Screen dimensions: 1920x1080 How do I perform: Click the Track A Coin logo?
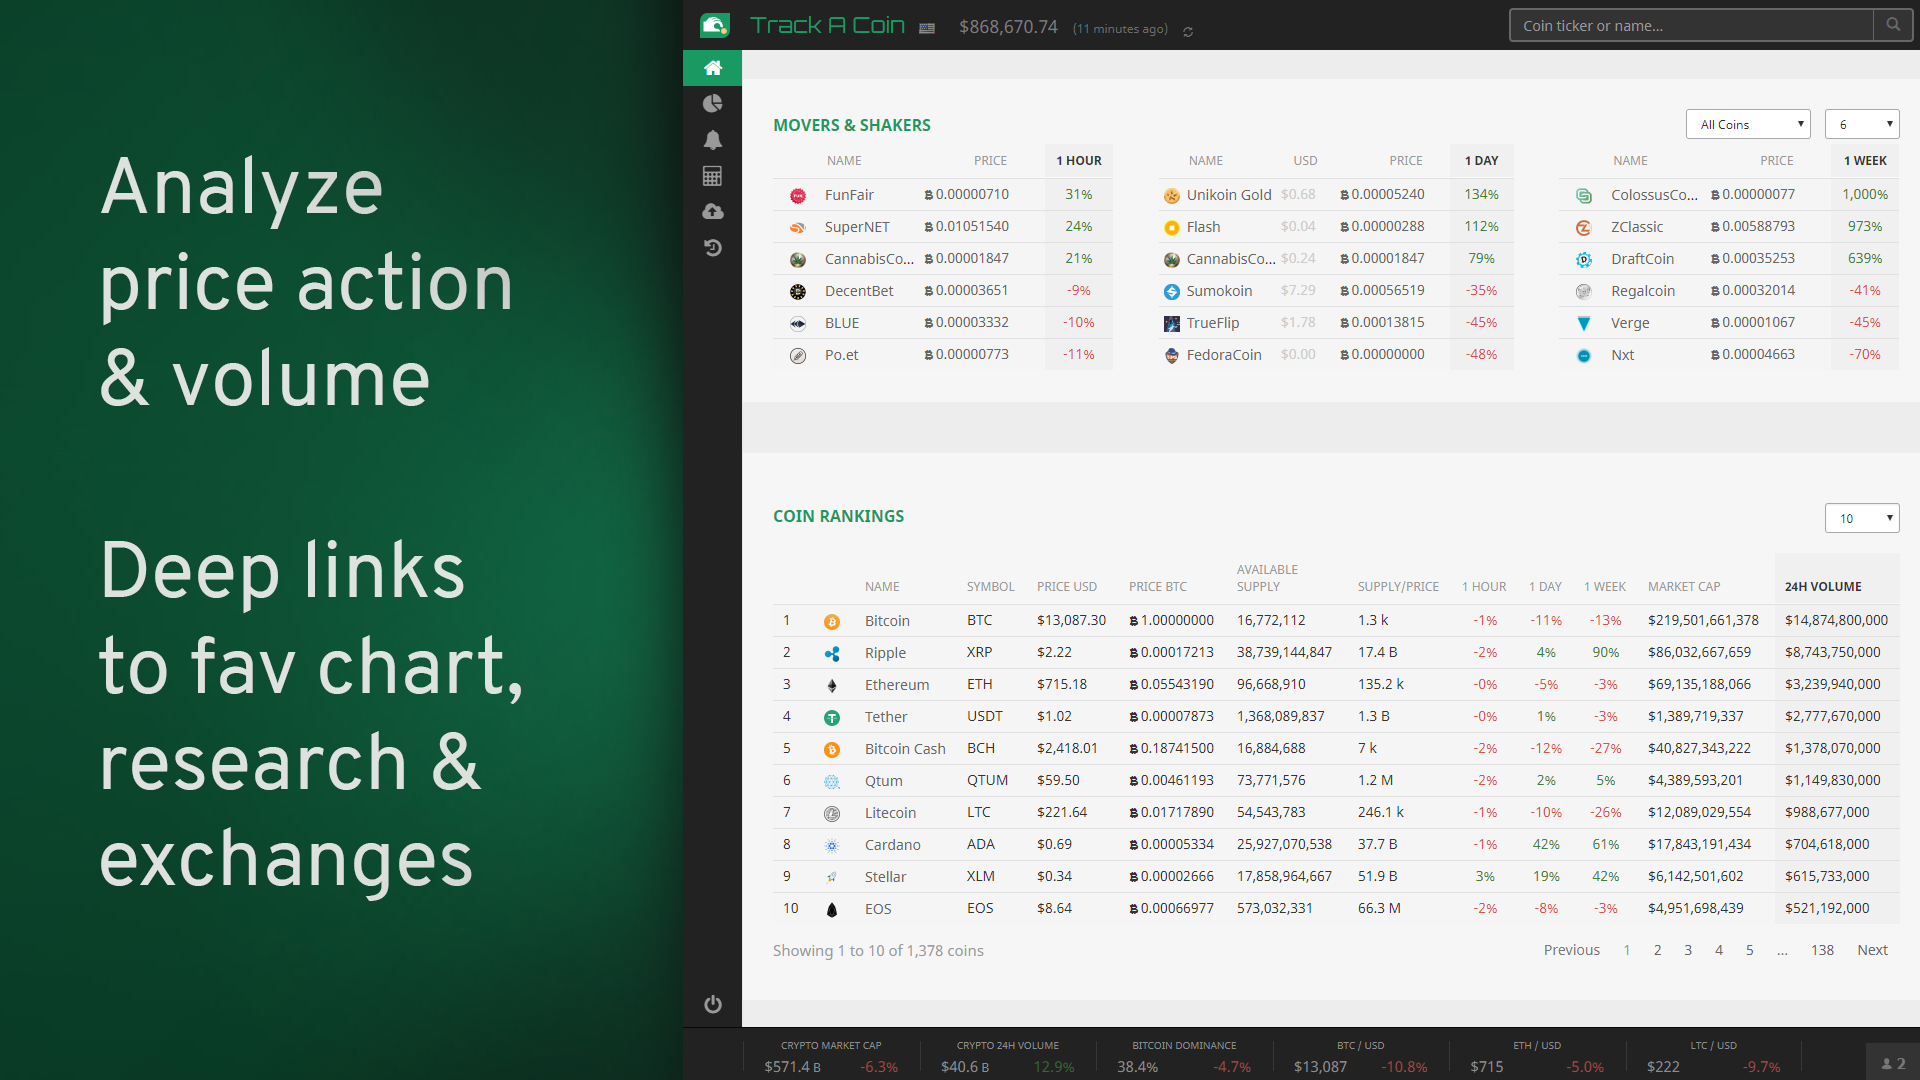tap(828, 25)
